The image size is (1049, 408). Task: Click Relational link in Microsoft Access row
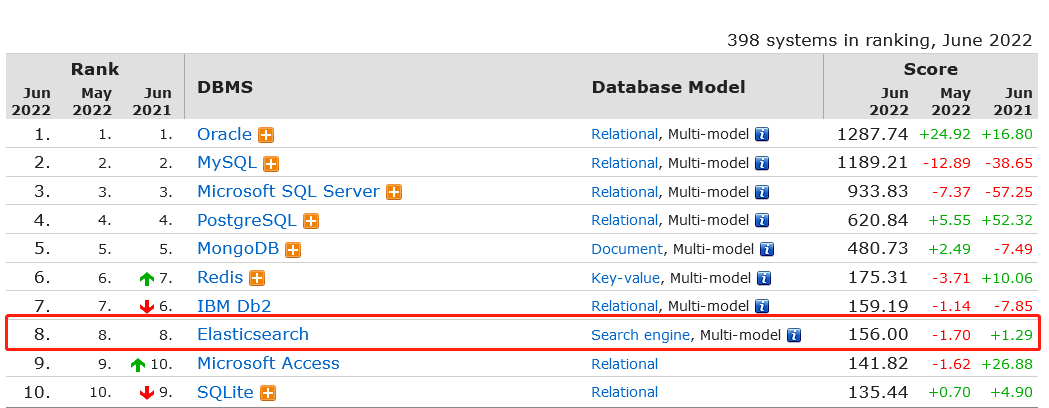[x=625, y=365]
